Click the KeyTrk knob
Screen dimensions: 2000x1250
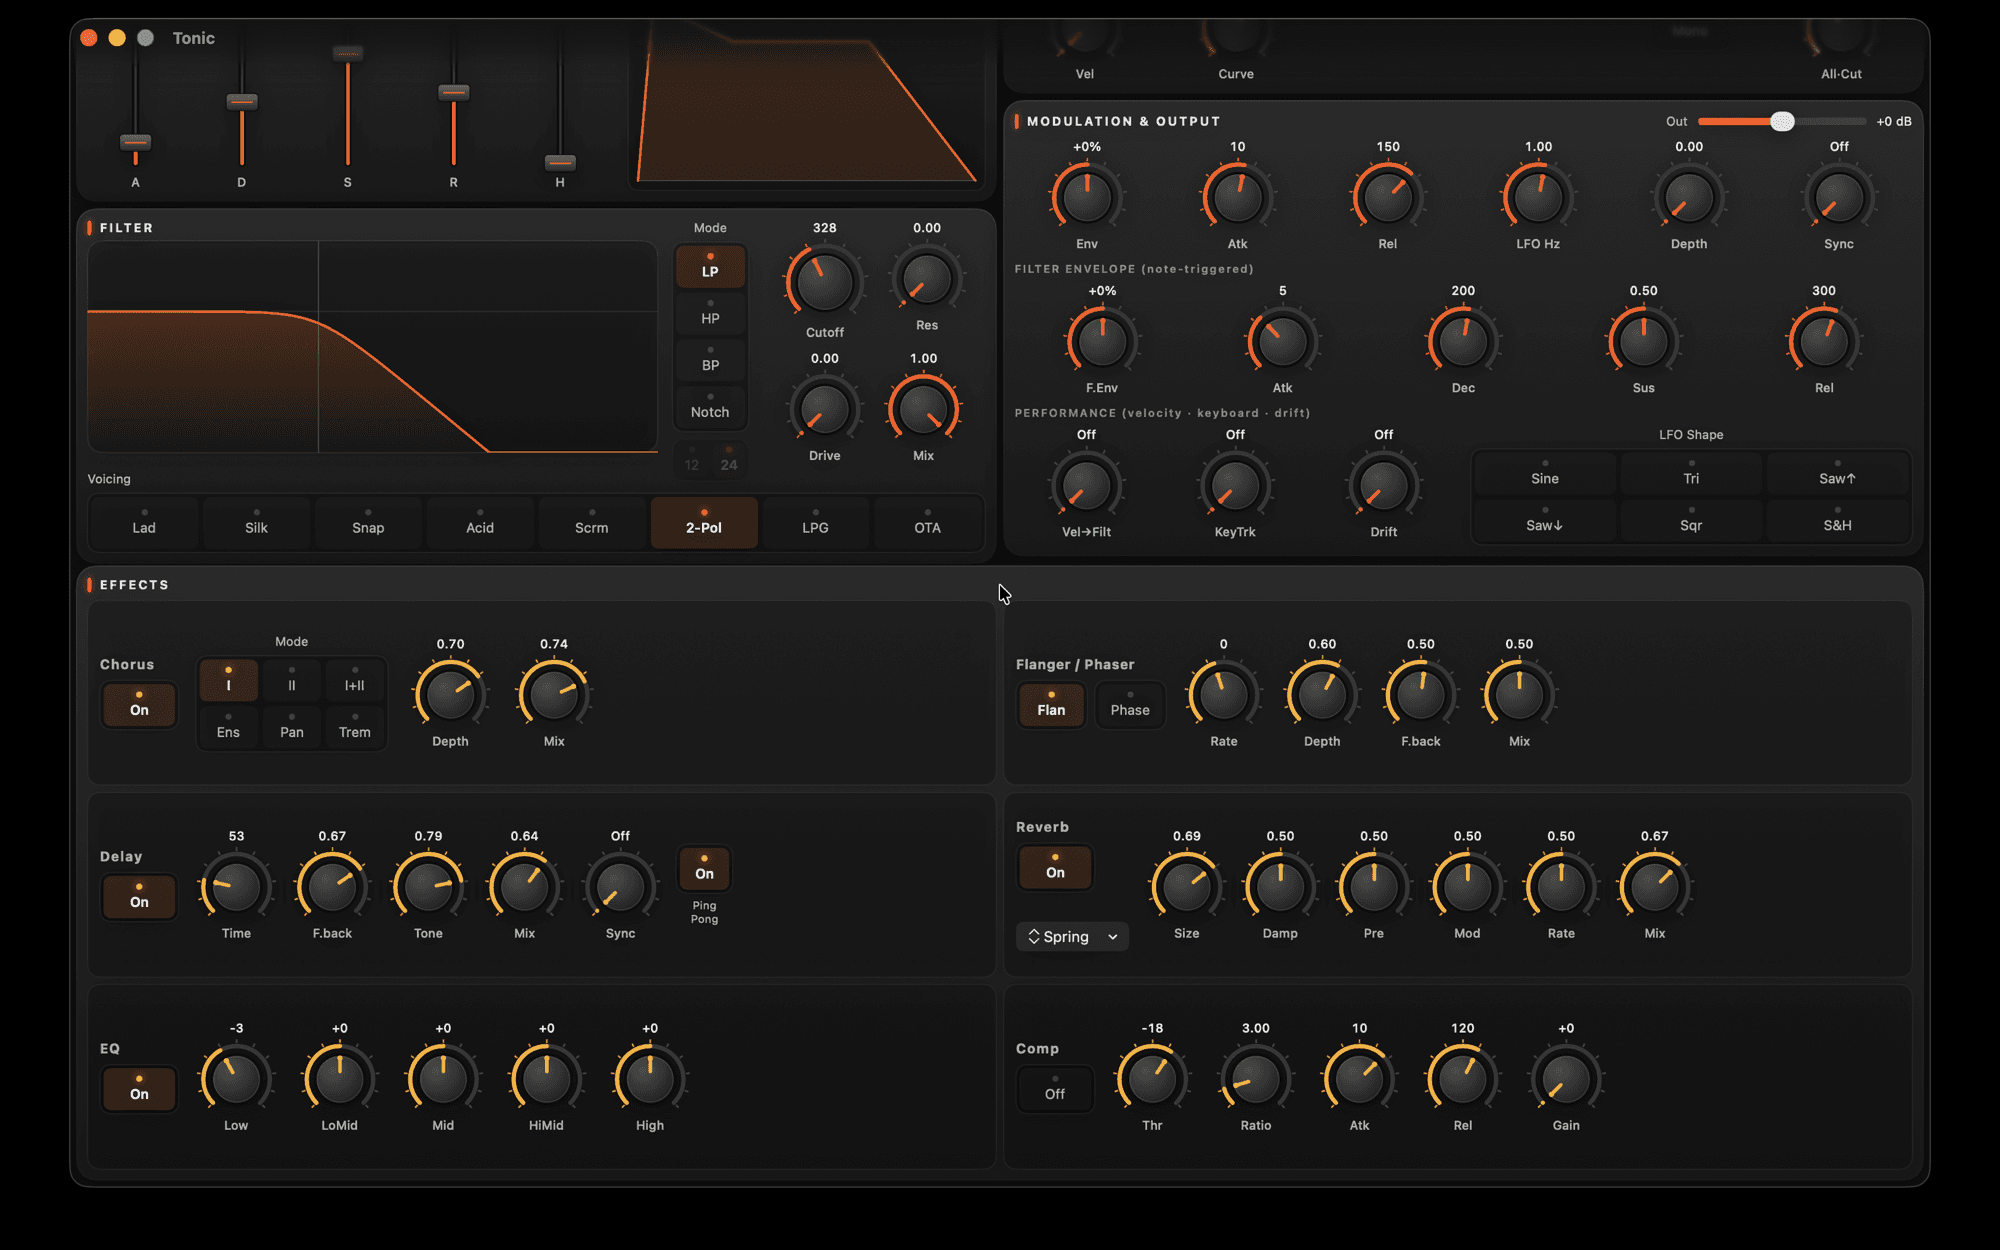pyautogui.click(x=1235, y=485)
